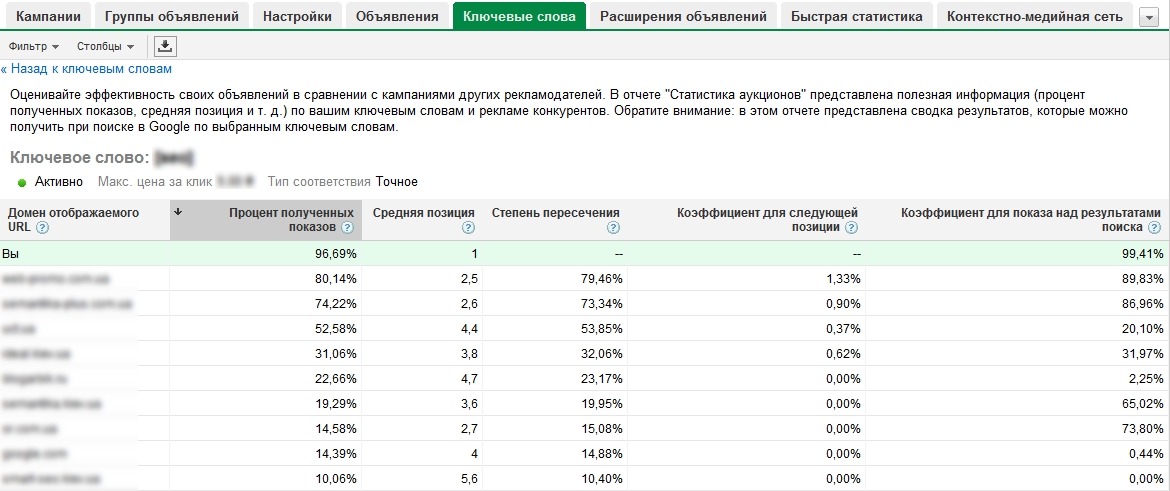The width and height of the screenshot is (1170, 491).
Task: Click the 74,22% impression share cell
Action: pos(336,304)
